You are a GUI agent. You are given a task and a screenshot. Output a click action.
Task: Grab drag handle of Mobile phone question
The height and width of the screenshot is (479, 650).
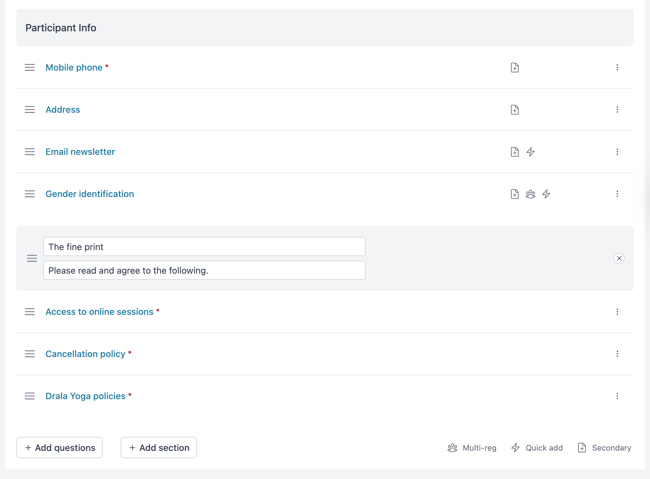pyautogui.click(x=30, y=68)
